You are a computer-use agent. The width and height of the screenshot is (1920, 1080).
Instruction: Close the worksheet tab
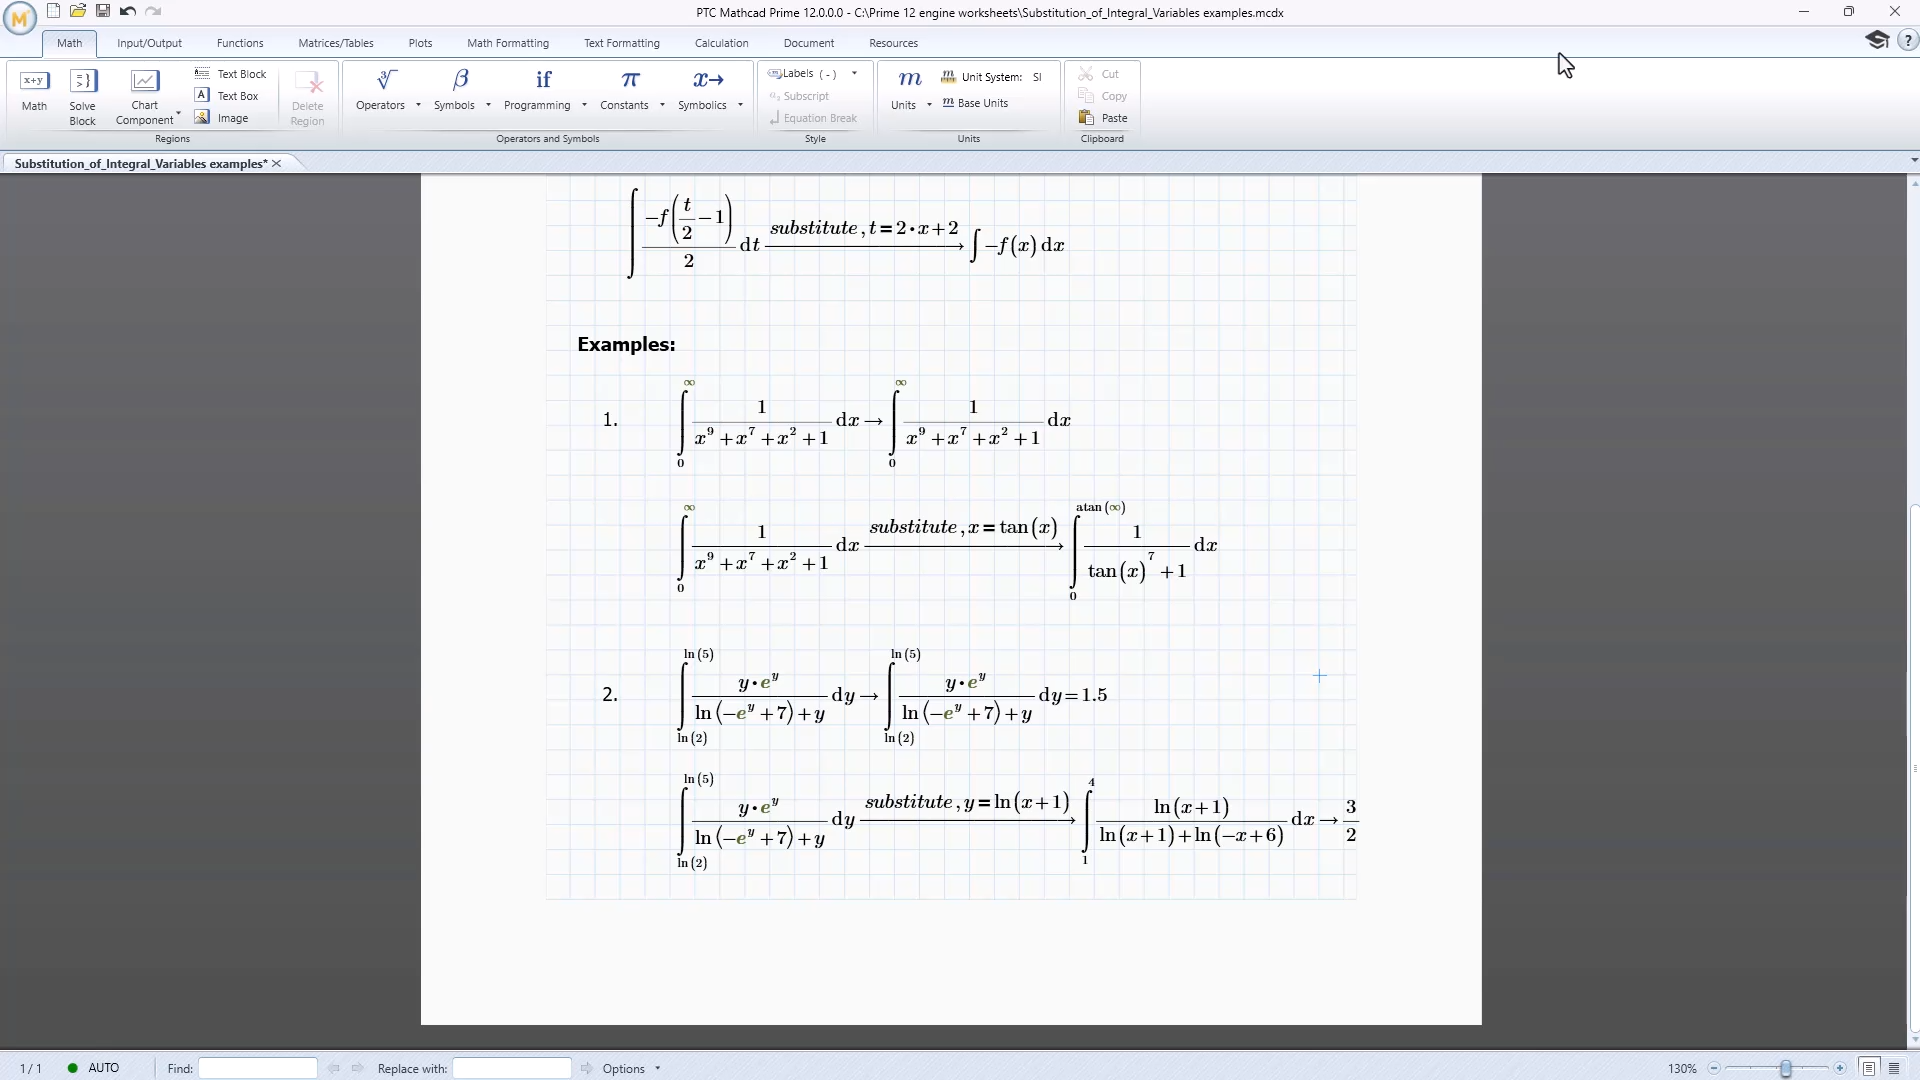[277, 163]
